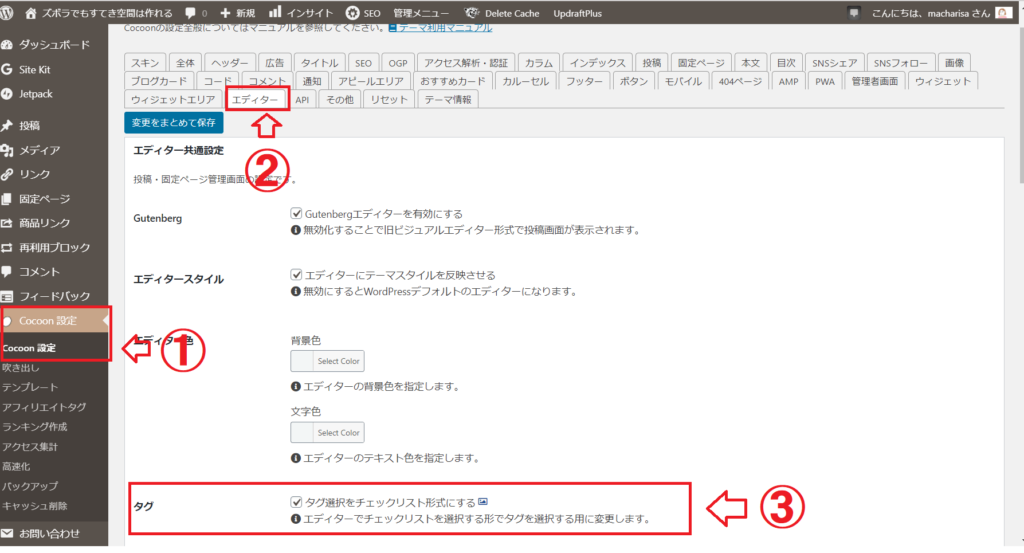Toggle Gutenbergエディターを有効にする checkbox
Viewport: 1024px width, 553px height.
click(x=296, y=213)
